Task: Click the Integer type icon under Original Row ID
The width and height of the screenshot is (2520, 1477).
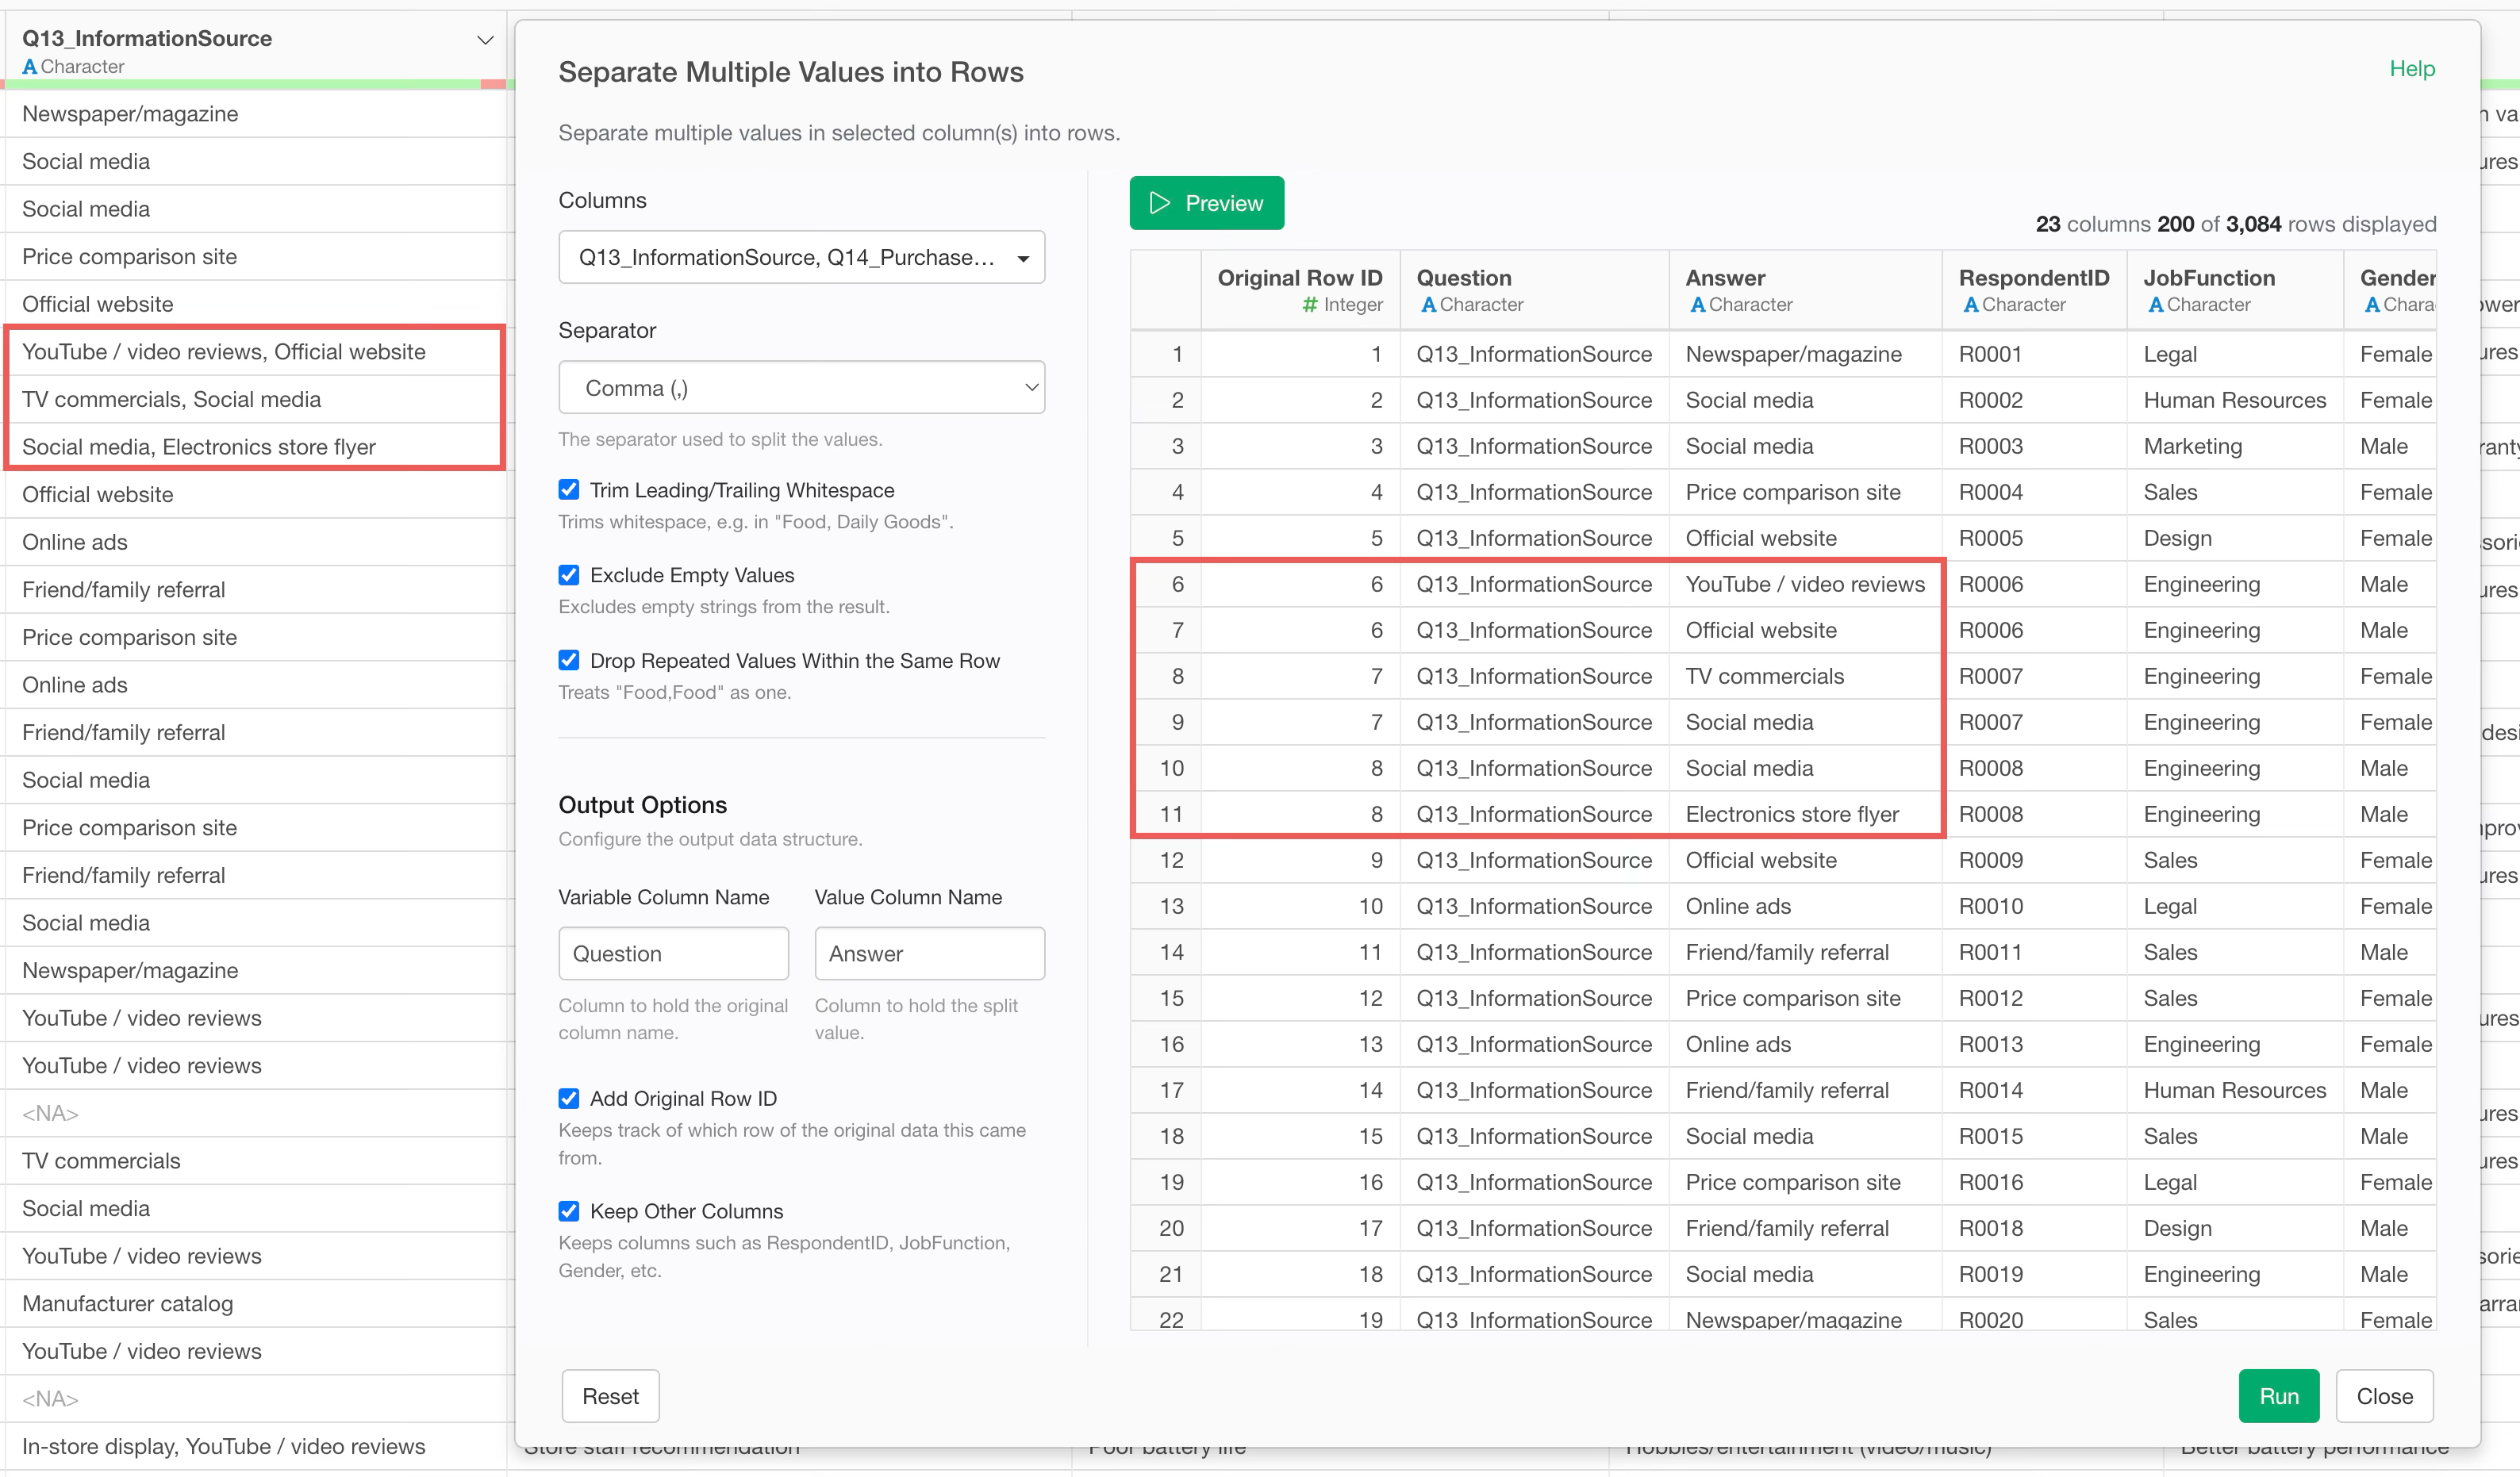Action: pos(1310,304)
